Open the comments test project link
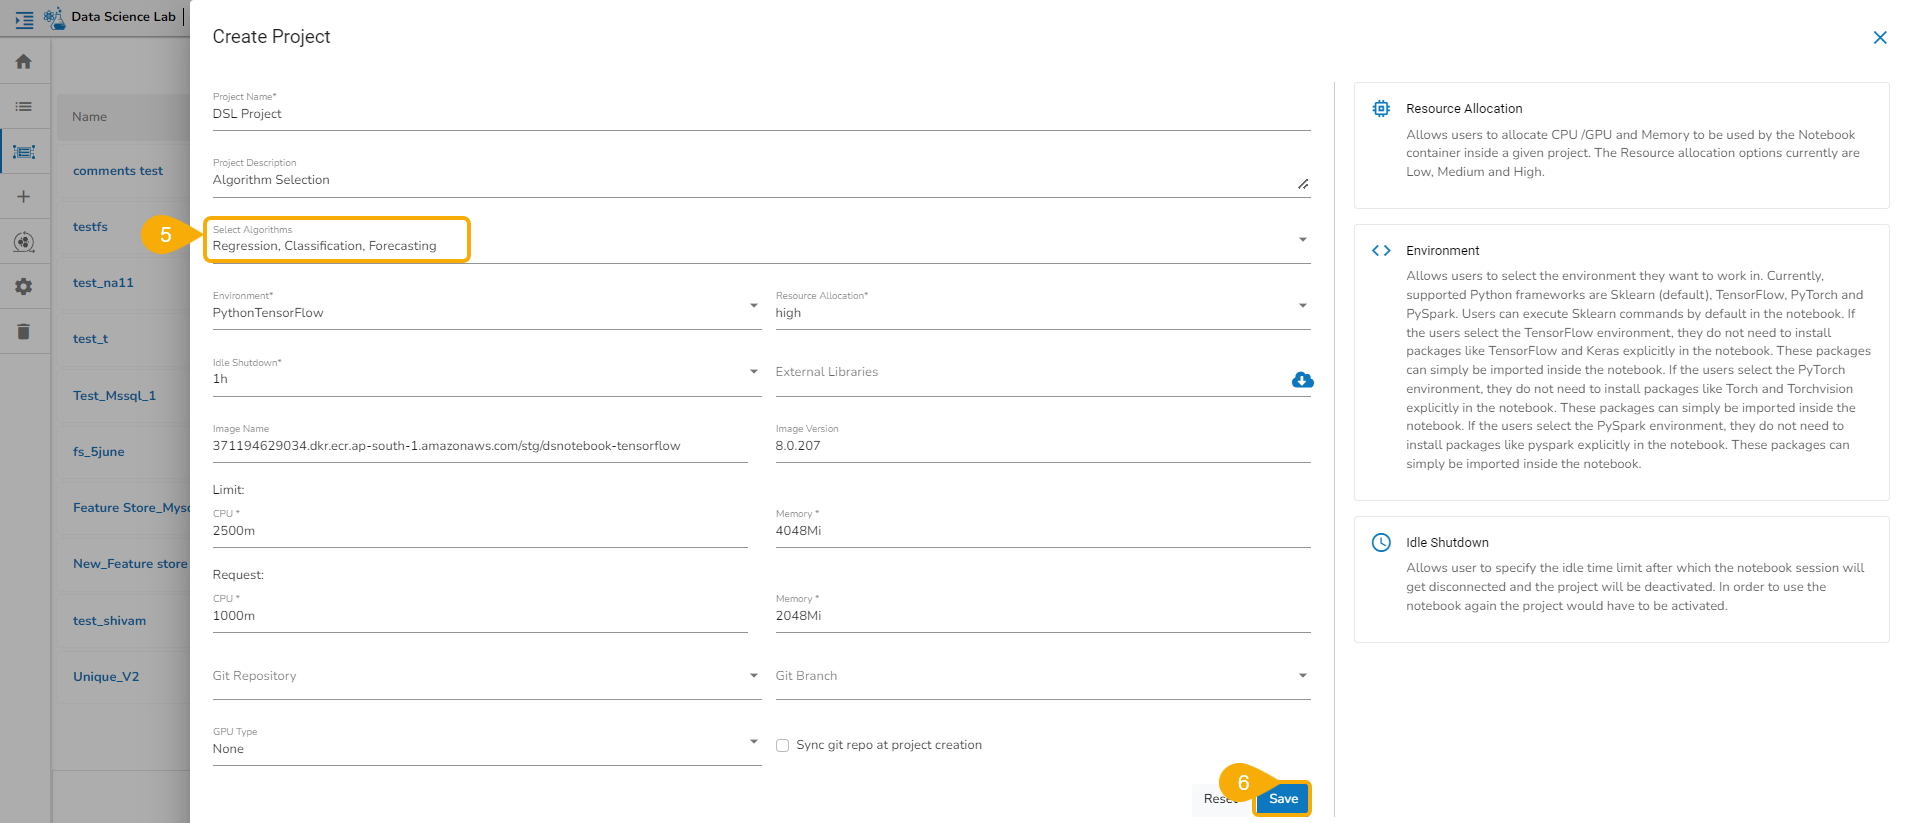 118,171
